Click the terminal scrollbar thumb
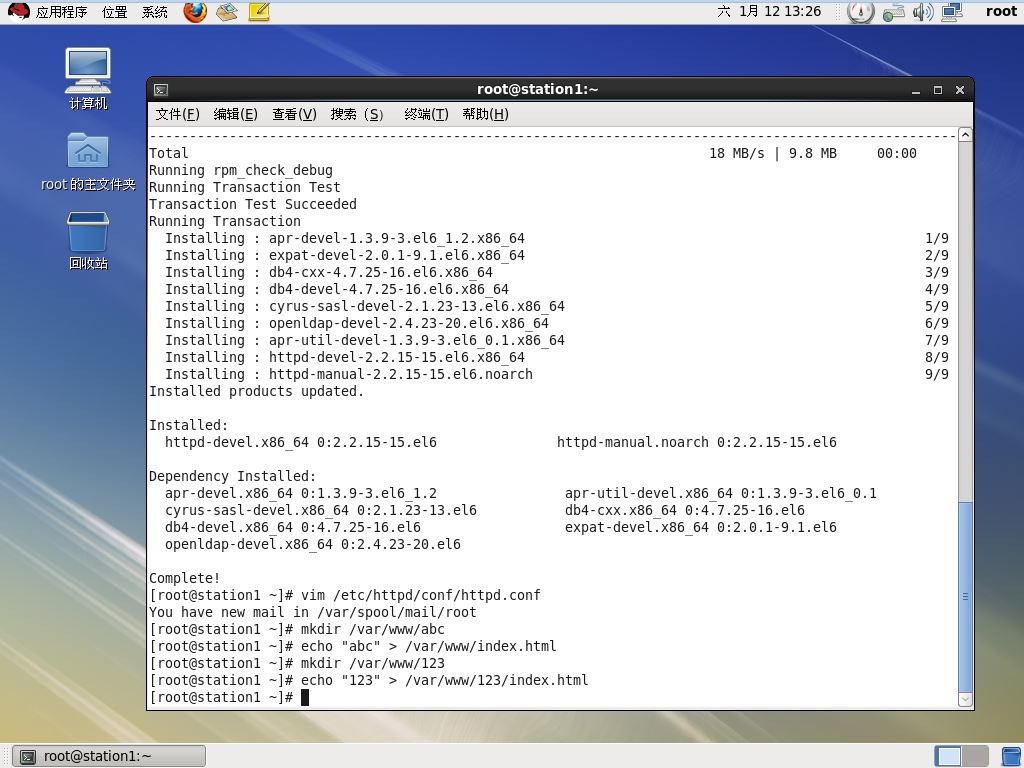Image resolution: width=1024 pixels, height=768 pixels. click(965, 596)
